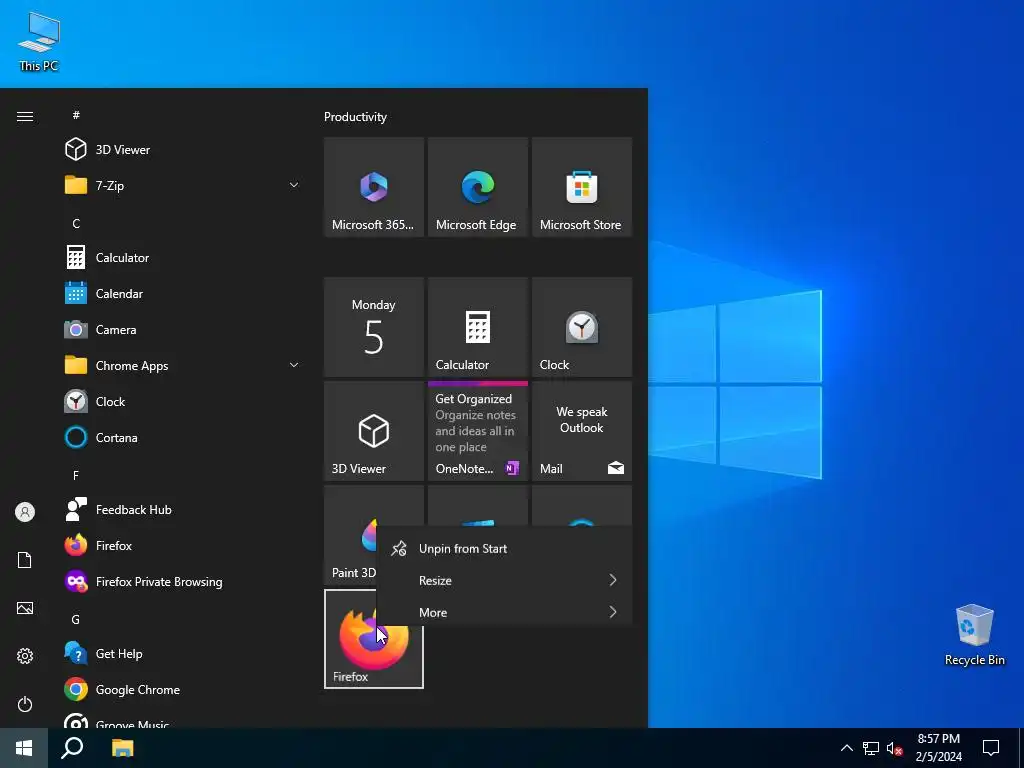Open the Microsoft Store tile

pos(582,187)
